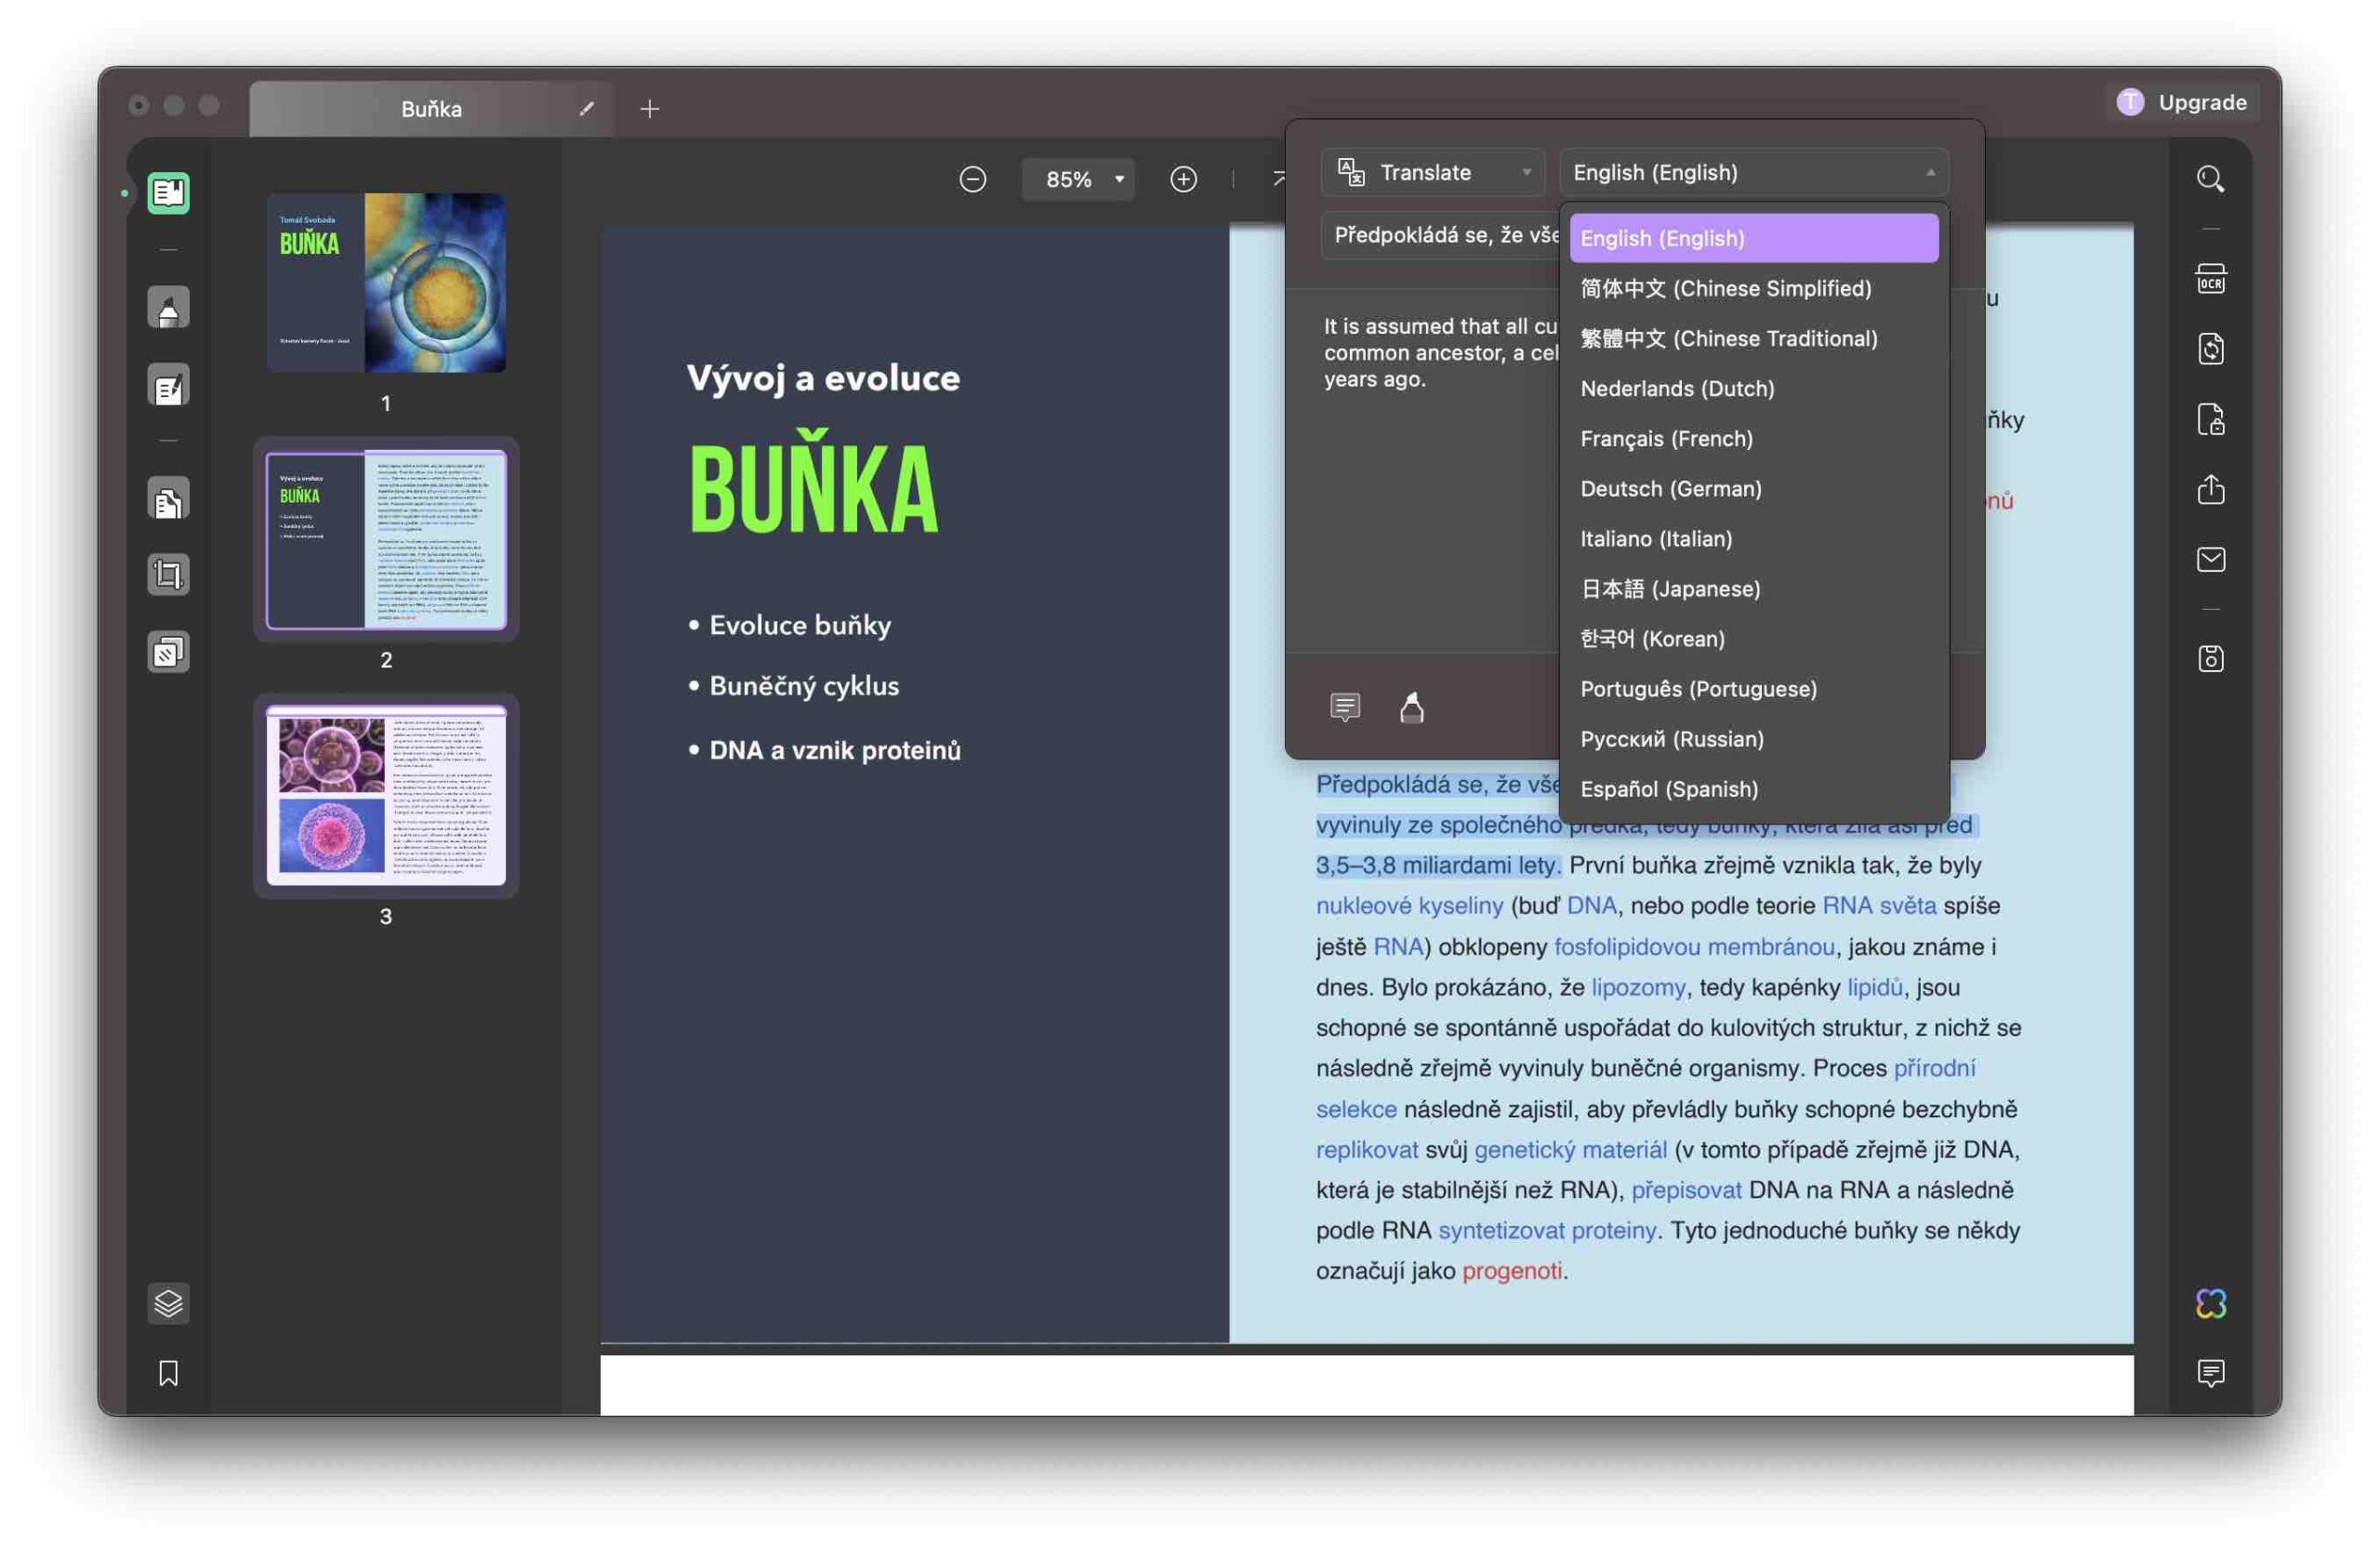Switch to the Buňka document tab
This screenshot has height=1546, width=2380.
click(431, 108)
